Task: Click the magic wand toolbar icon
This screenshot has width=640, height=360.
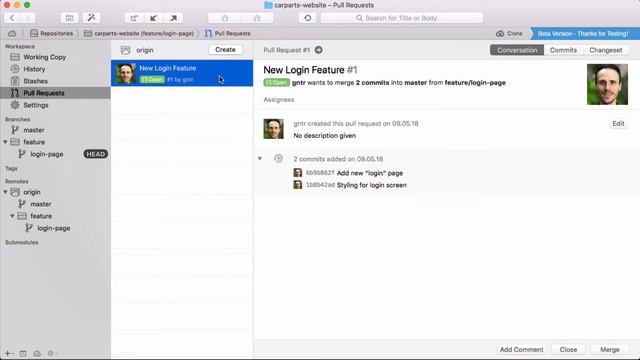Action: pos(91,18)
